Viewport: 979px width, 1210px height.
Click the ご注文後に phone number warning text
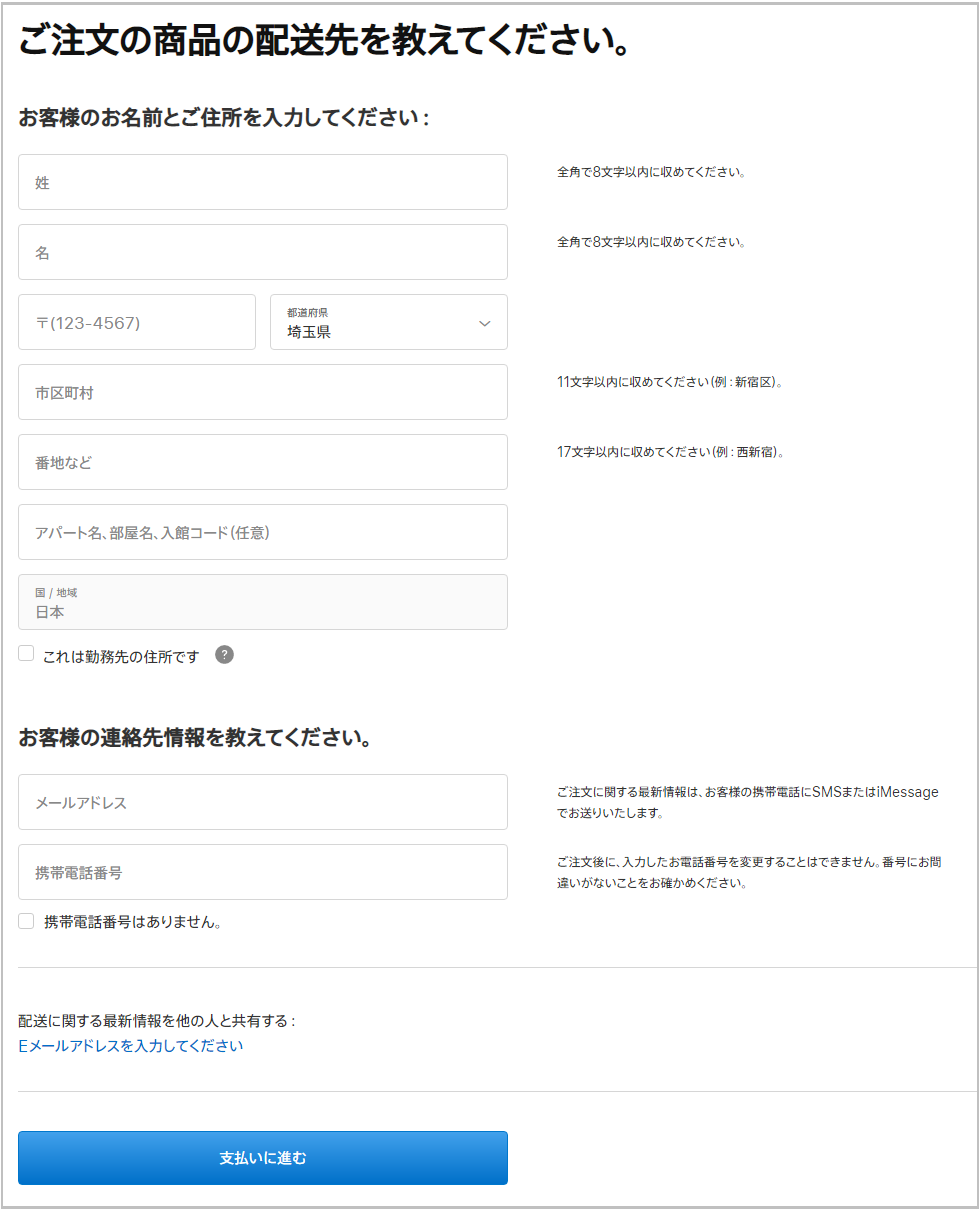click(749, 872)
